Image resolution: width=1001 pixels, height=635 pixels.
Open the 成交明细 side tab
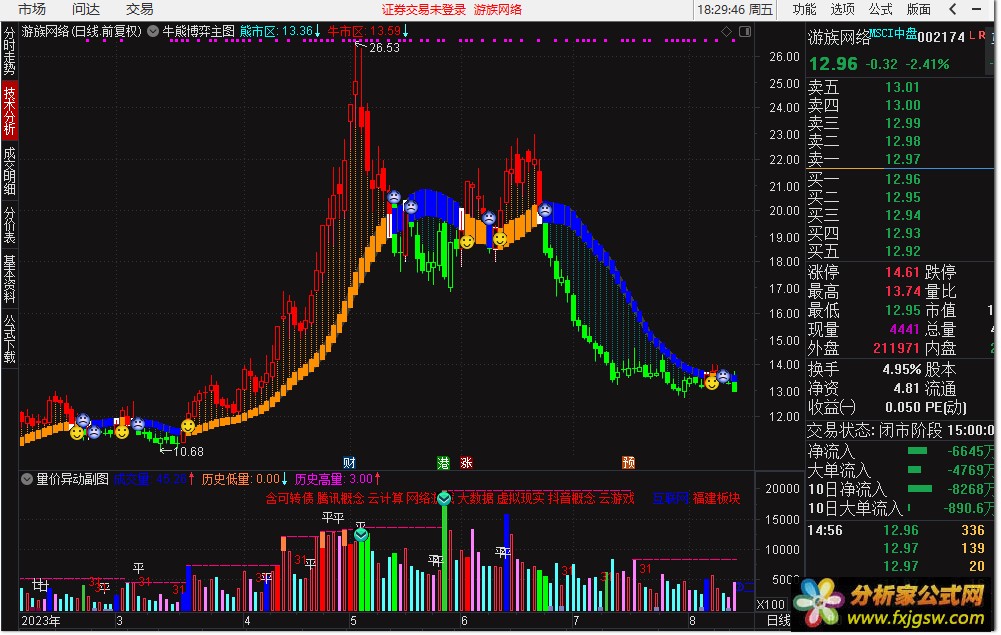(10, 170)
